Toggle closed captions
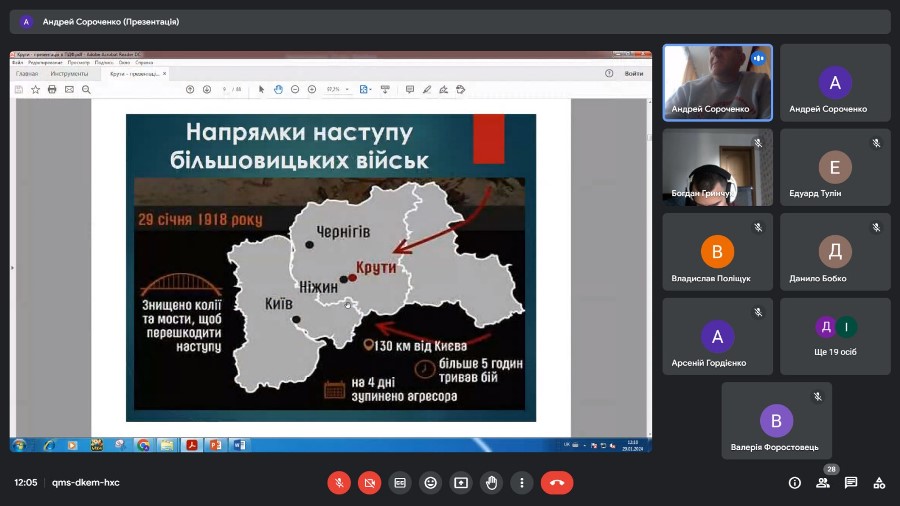Viewport: 900px width, 506px height. (400, 482)
